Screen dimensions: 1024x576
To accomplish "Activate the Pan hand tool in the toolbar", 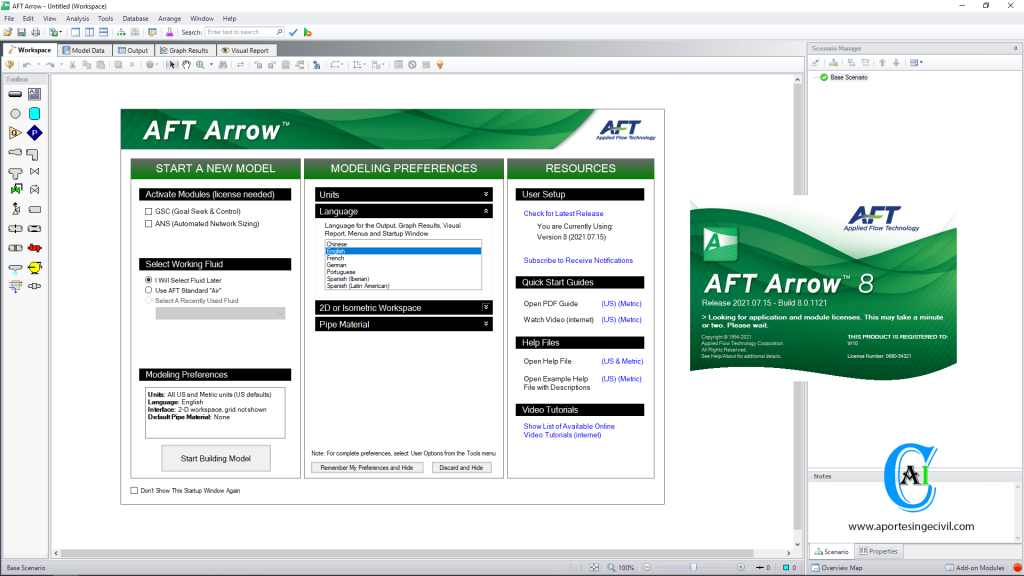I will (x=186, y=63).
